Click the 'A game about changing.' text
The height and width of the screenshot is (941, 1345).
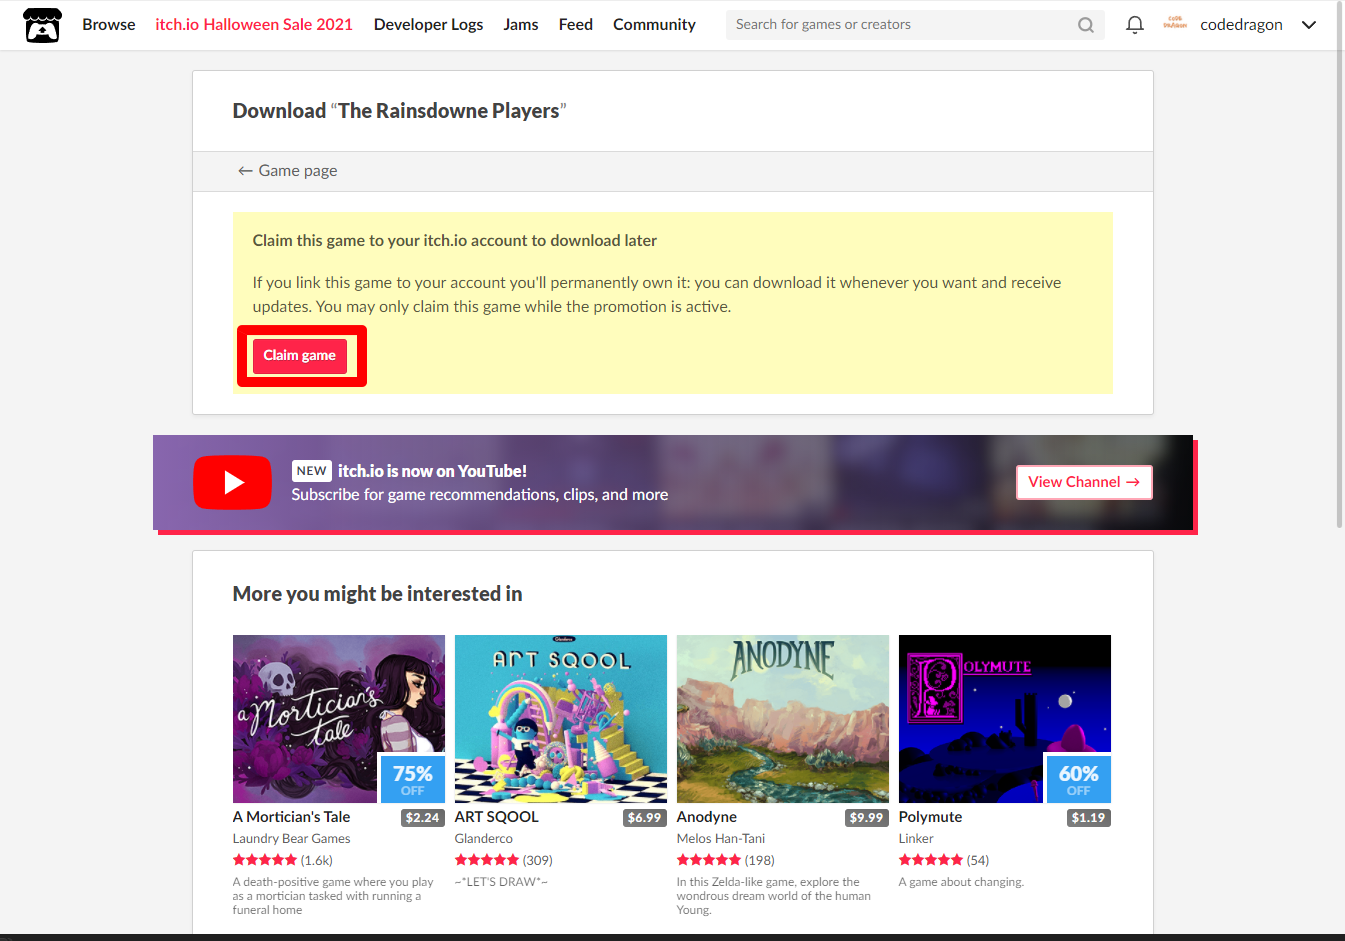click(x=961, y=882)
